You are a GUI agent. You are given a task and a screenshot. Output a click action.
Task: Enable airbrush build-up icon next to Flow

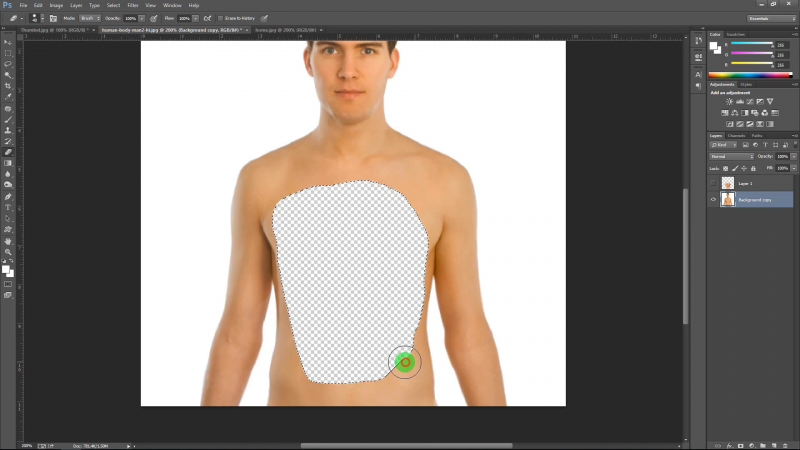click(x=207, y=18)
